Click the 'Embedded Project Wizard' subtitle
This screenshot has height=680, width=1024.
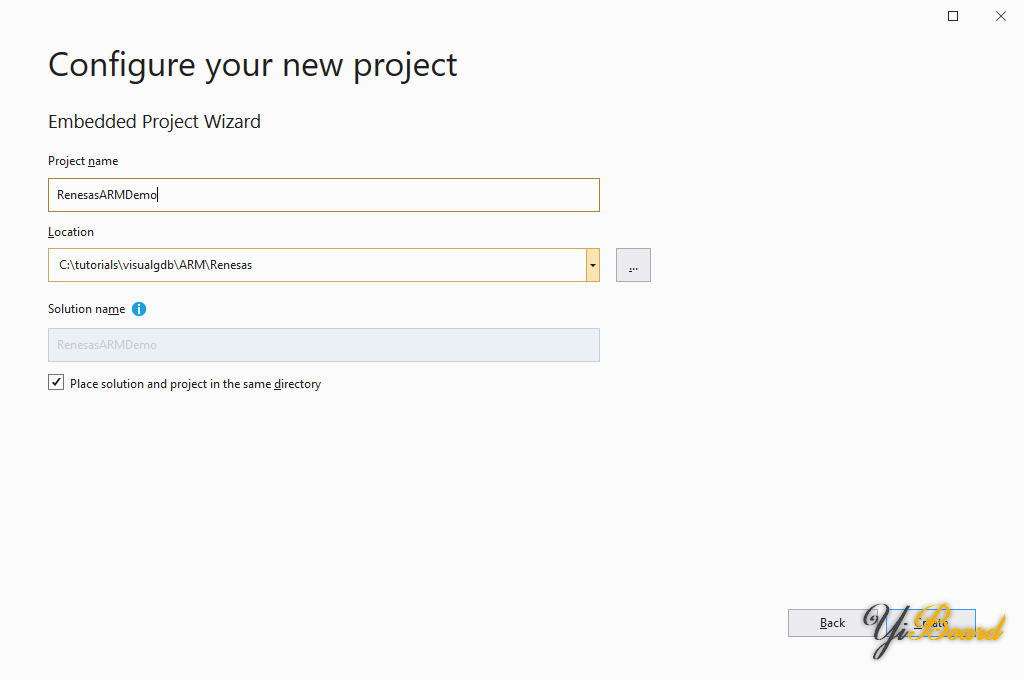[x=154, y=122]
